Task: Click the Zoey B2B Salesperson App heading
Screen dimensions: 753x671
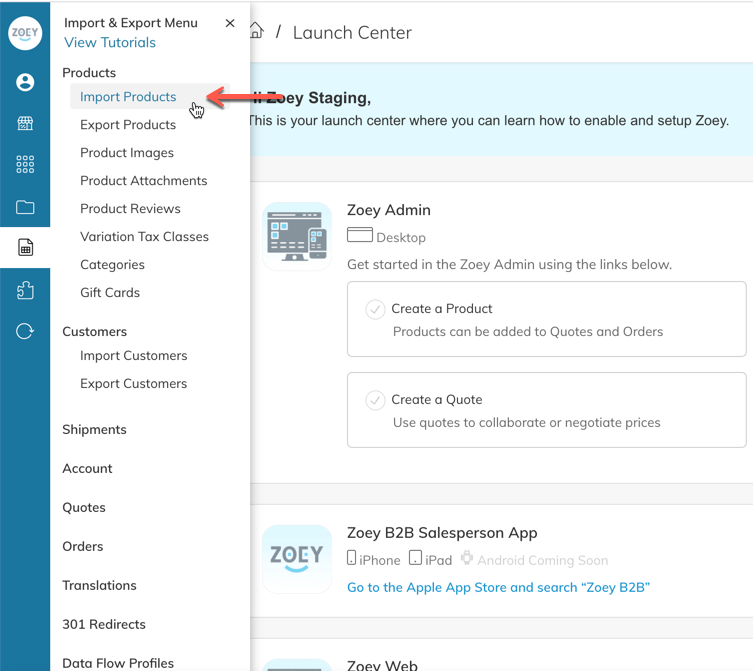Action: click(x=442, y=533)
